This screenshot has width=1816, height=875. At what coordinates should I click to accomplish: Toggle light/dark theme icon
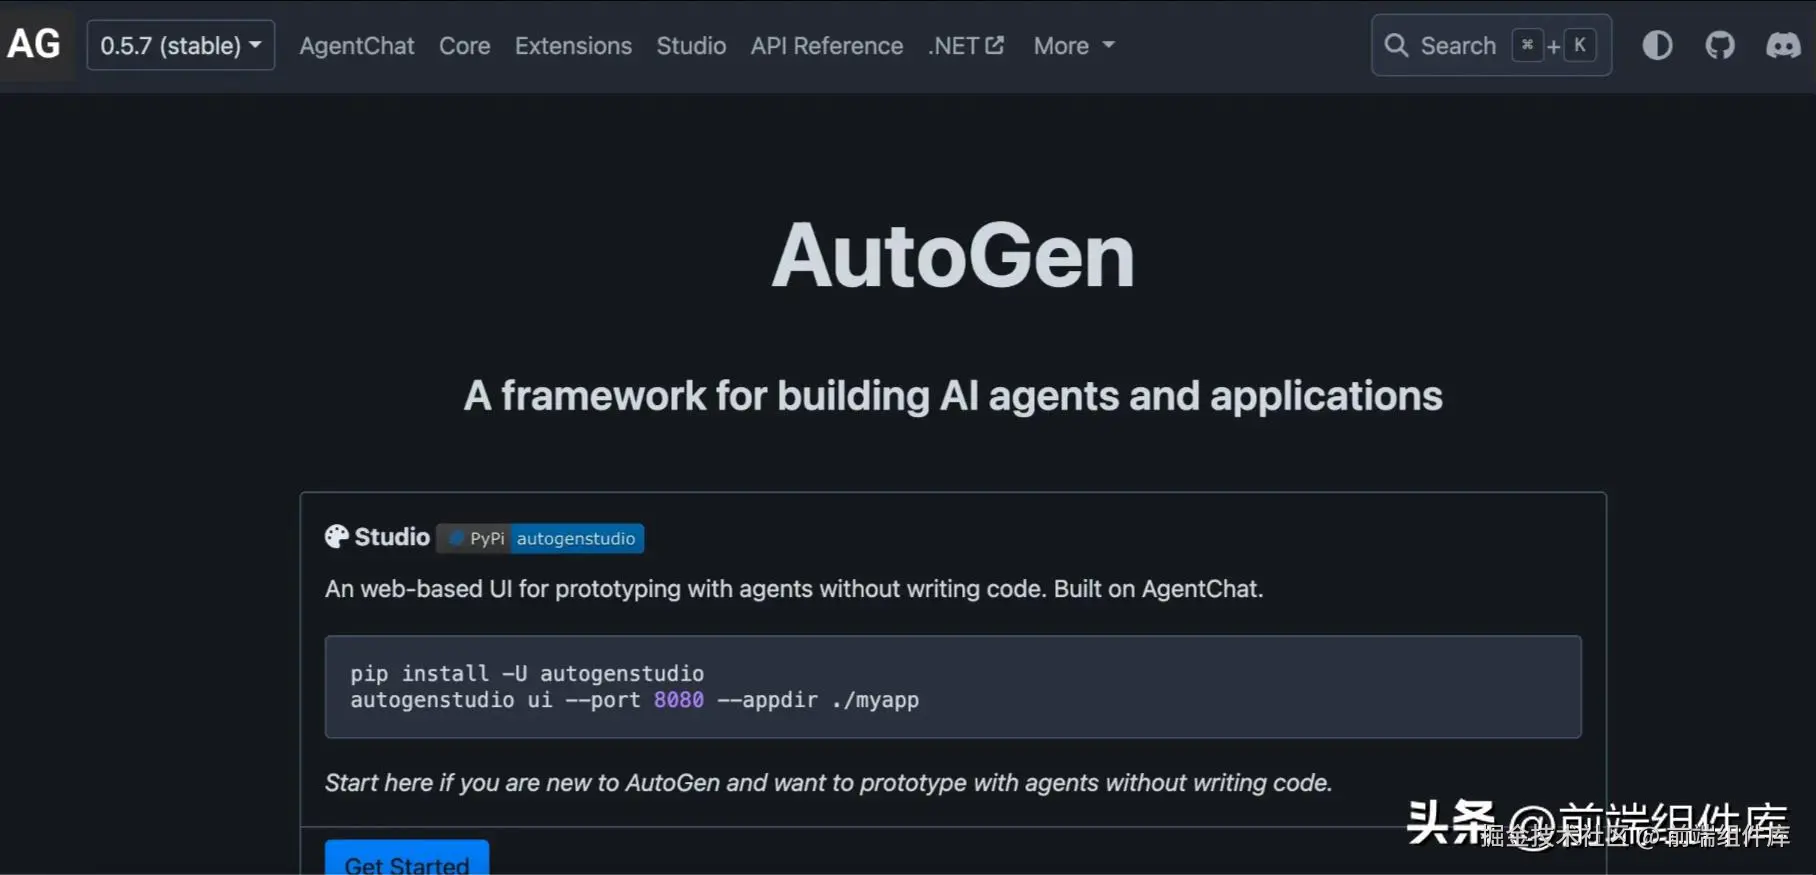pos(1657,45)
